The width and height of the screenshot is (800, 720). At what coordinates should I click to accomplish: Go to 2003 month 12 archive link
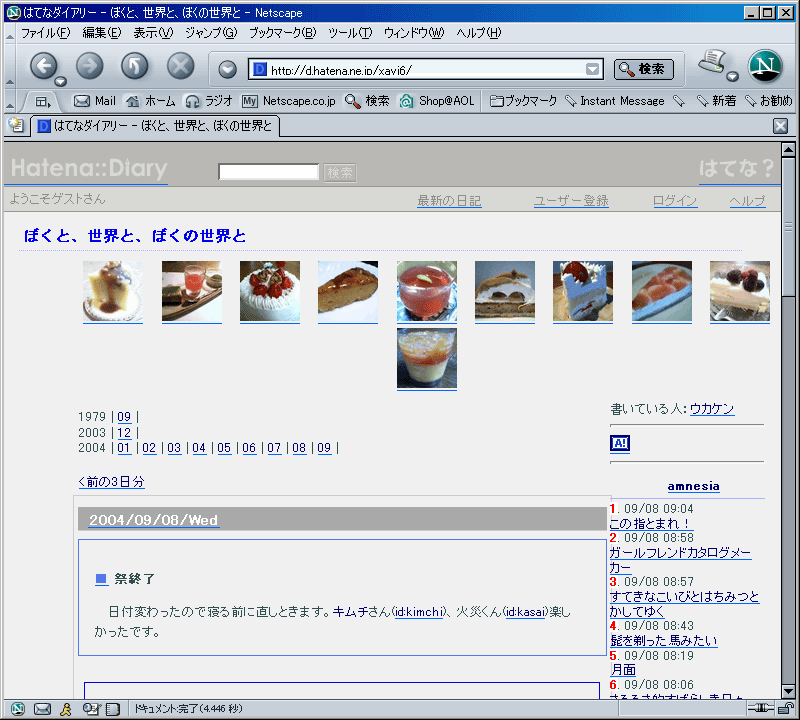pos(124,433)
